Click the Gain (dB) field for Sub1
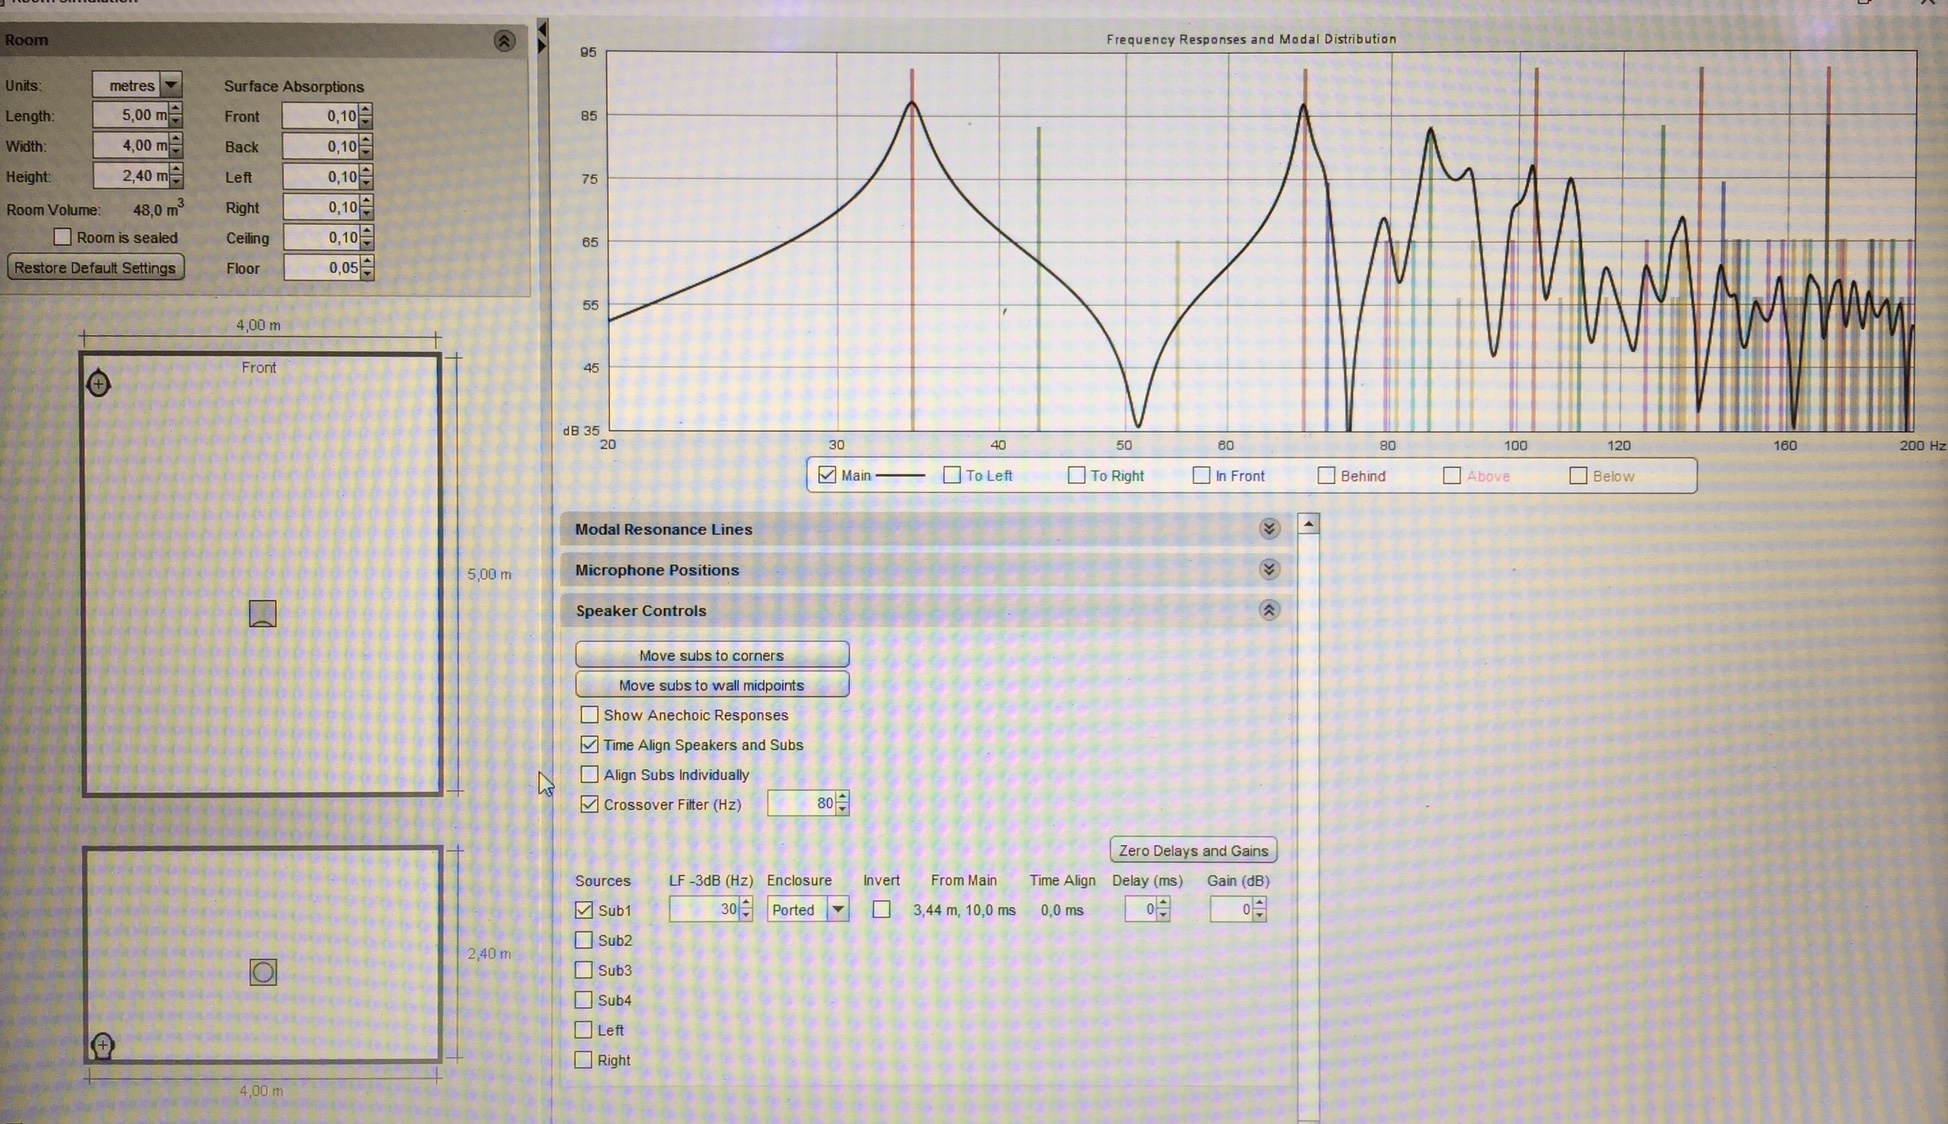Image resolution: width=1948 pixels, height=1124 pixels. coord(1231,909)
